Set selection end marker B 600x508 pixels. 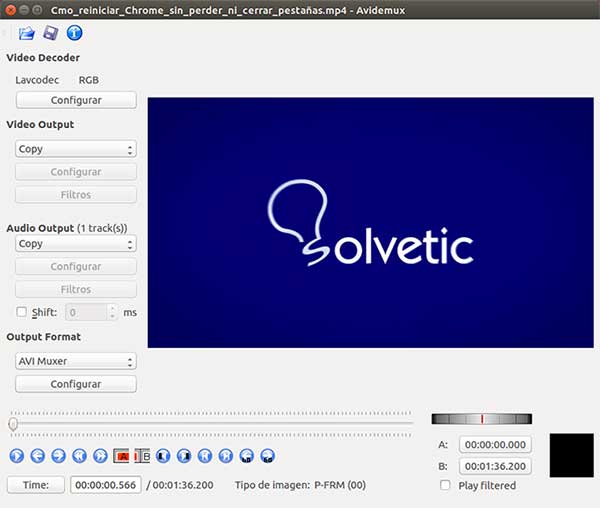pos(142,456)
